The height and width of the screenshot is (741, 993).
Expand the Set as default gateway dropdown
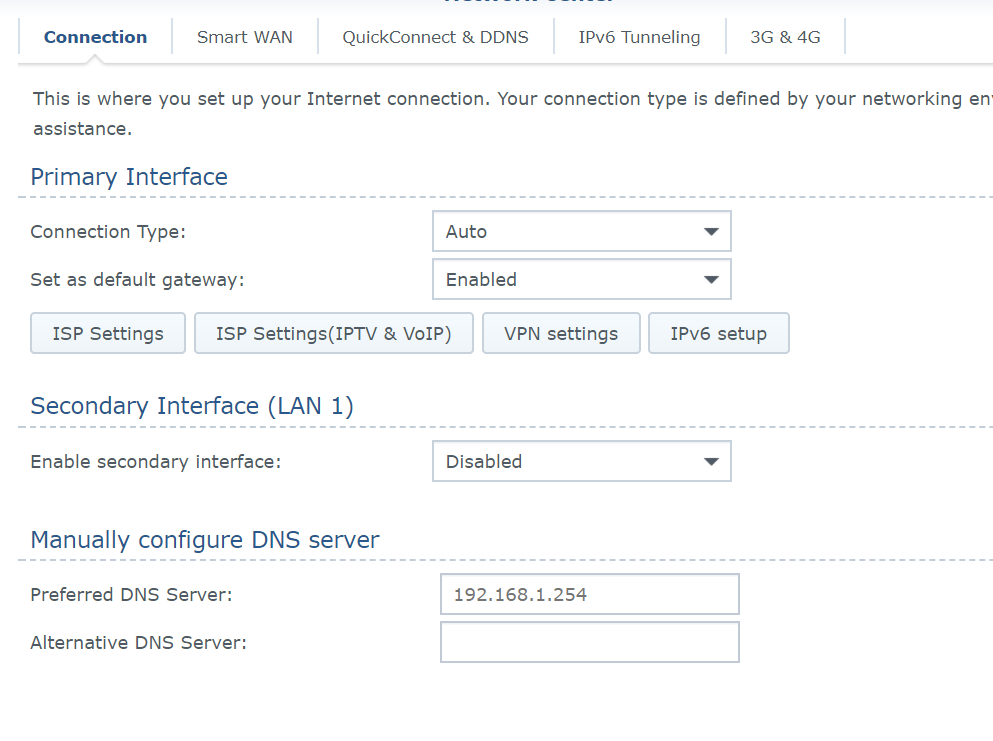pyautogui.click(x=581, y=279)
